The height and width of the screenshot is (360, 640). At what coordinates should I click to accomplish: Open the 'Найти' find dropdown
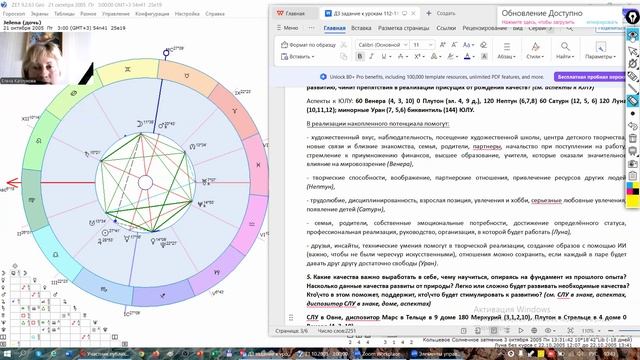(565, 51)
